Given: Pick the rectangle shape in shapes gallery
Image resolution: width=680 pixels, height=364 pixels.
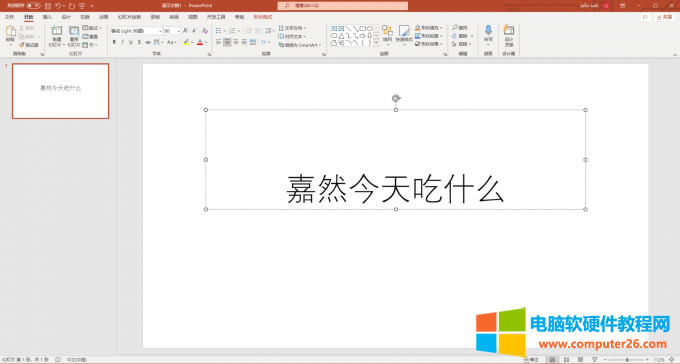Looking at the screenshot, I should pos(363,28).
